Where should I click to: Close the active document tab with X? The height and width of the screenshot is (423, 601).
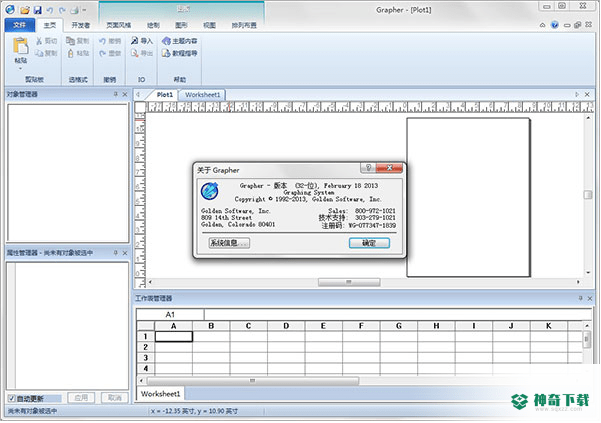click(x=587, y=94)
